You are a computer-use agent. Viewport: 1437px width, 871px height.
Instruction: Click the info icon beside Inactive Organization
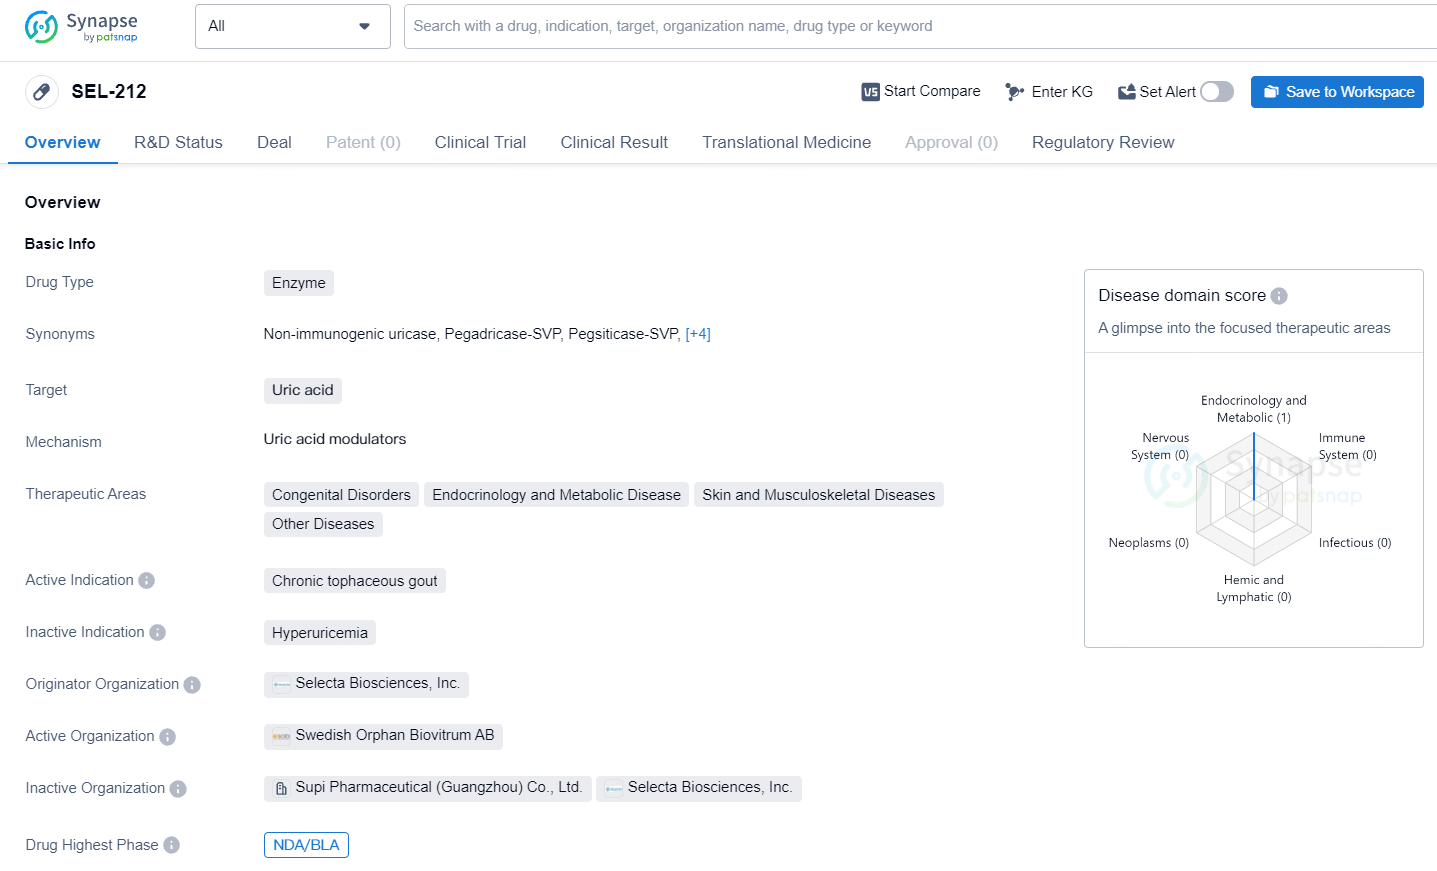[178, 789]
